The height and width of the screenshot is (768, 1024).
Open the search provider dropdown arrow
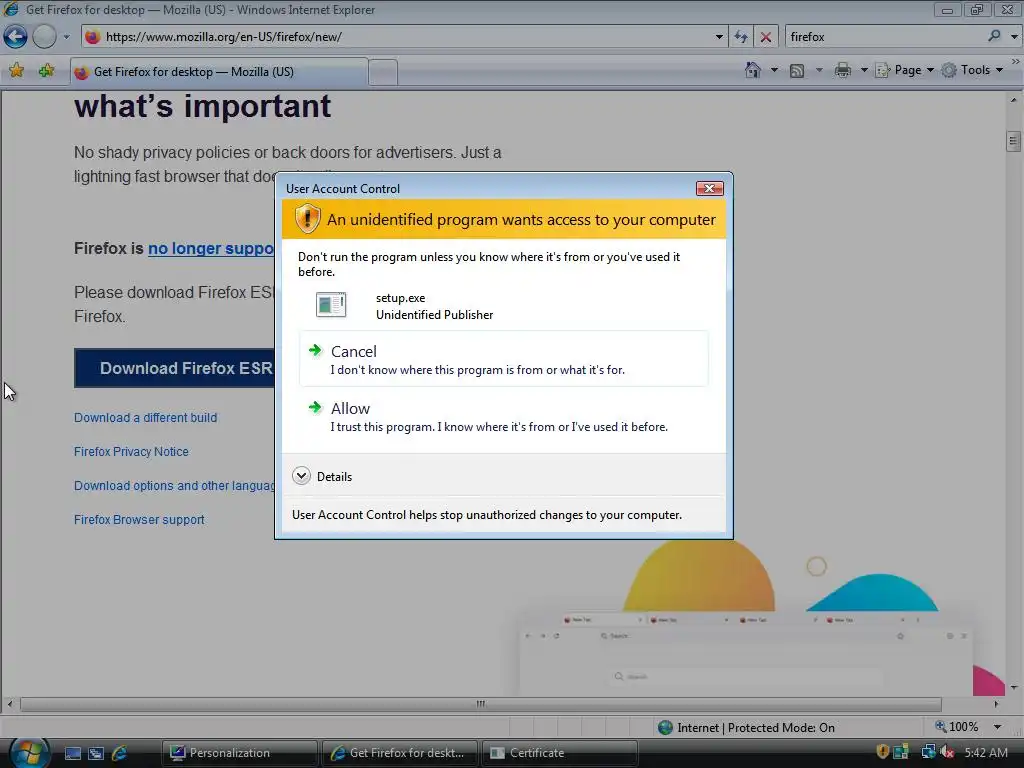tap(1014, 37)
